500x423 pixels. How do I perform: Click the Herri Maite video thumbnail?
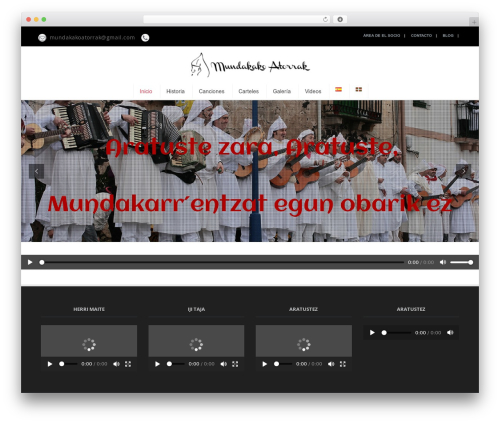click(89, 341)
